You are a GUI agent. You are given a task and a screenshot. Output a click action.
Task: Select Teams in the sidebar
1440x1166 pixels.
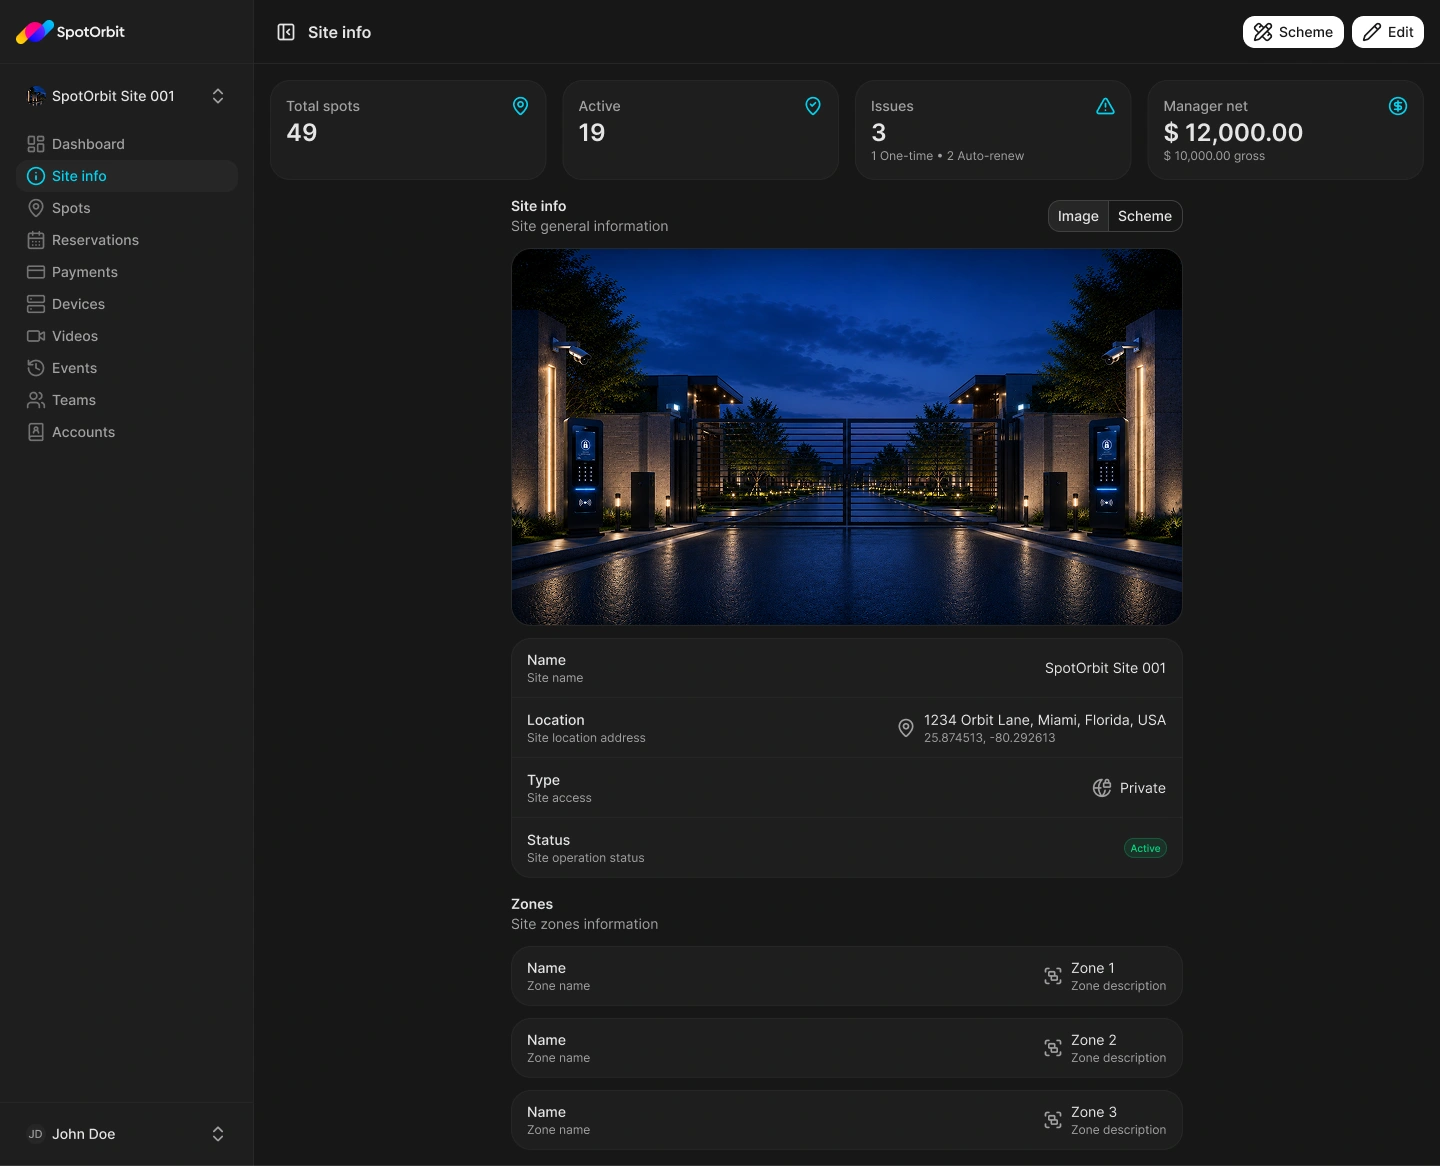point(127,400)
